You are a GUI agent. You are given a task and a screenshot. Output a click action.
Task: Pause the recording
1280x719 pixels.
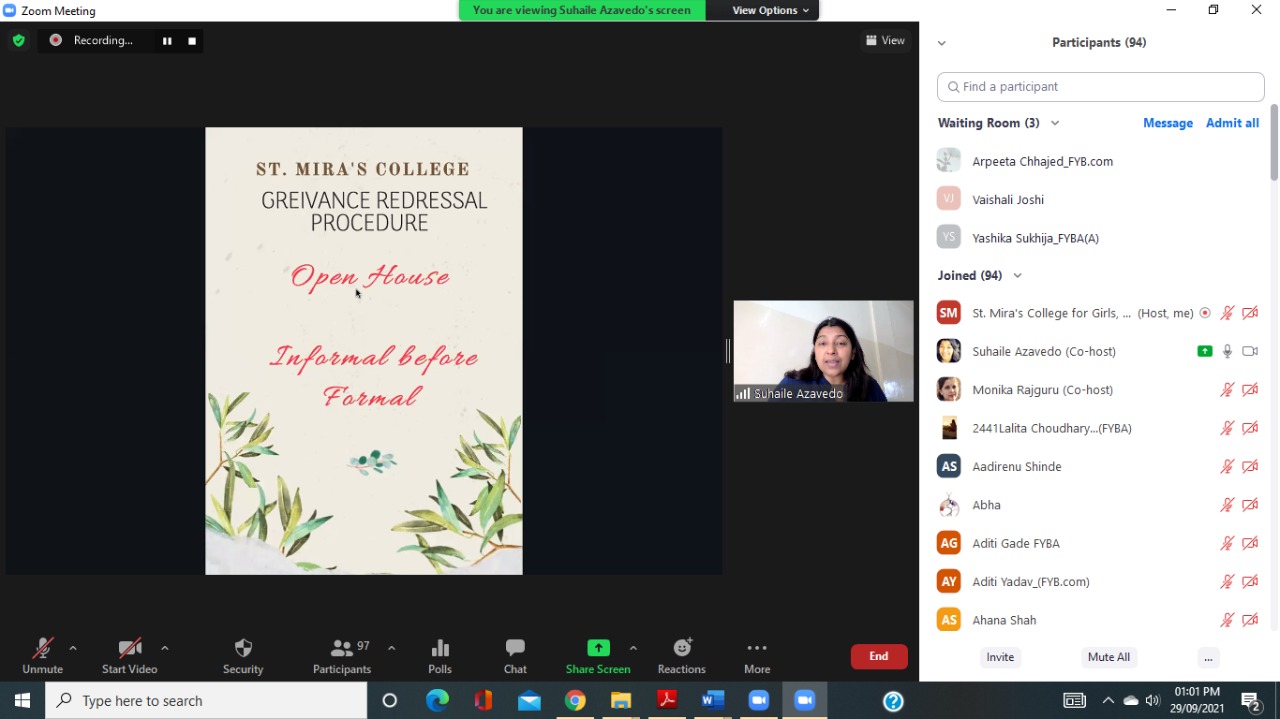(167, 41)
